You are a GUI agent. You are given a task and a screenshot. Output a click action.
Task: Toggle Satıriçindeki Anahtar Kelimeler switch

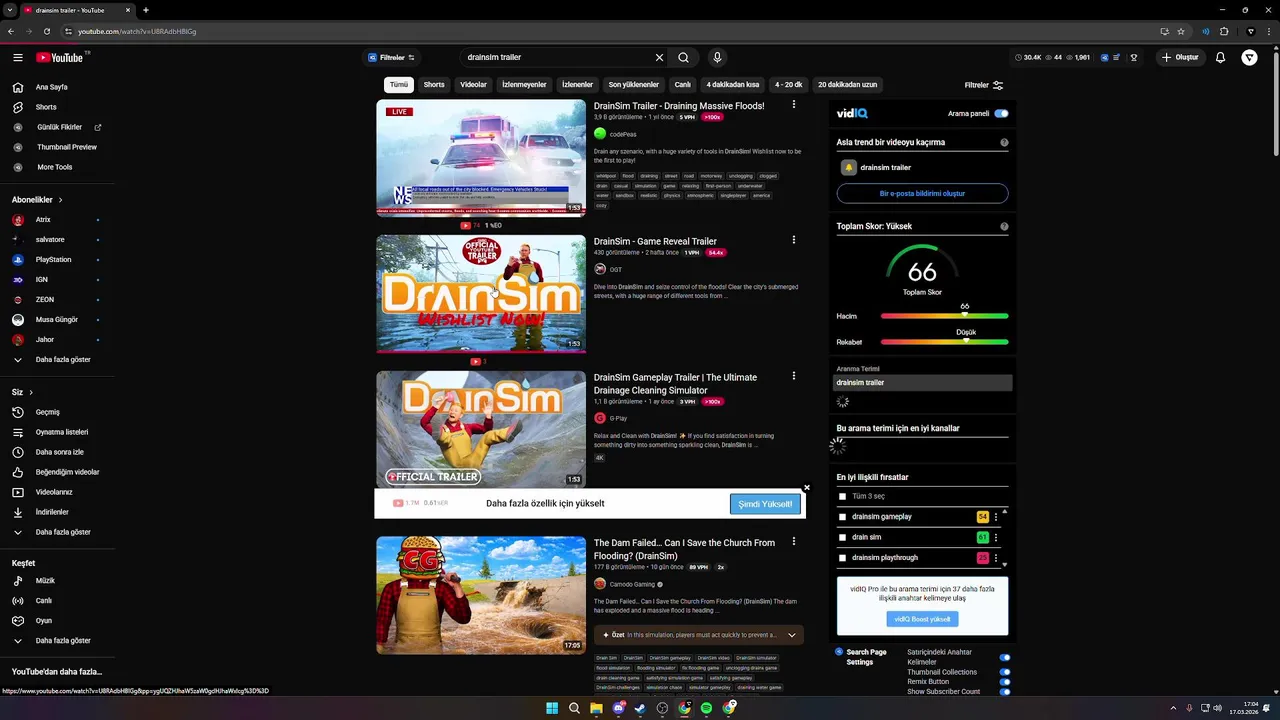pos(1005,657)
